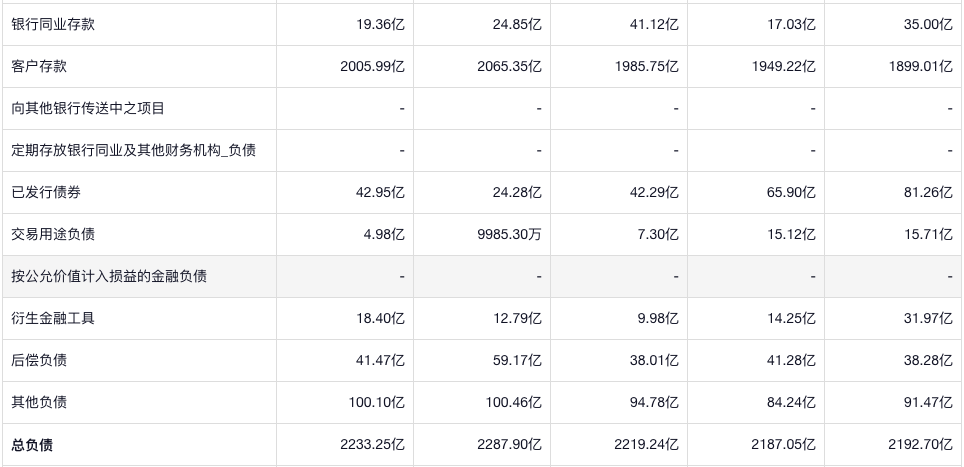Click the highlighted 按公允价值计入损益的金融负债 row label
The width and height of the screenshot is (964, 467).
click(x=109, y=276)
